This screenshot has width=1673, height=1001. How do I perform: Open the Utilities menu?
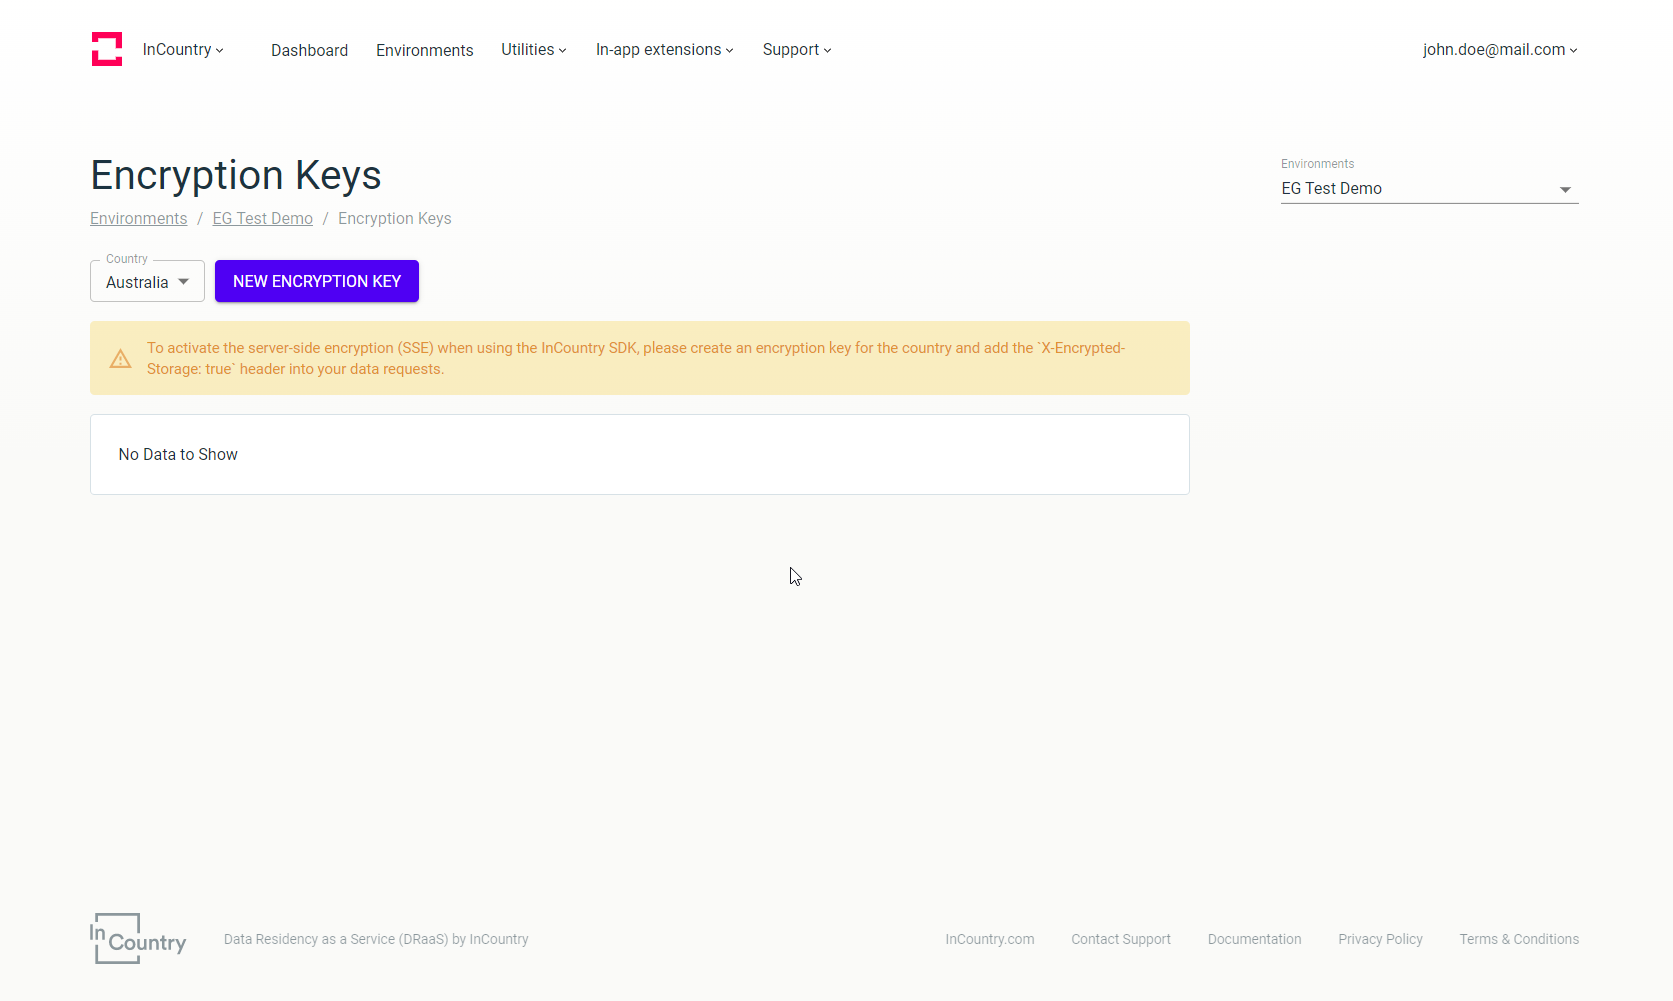tap(532, 49)
